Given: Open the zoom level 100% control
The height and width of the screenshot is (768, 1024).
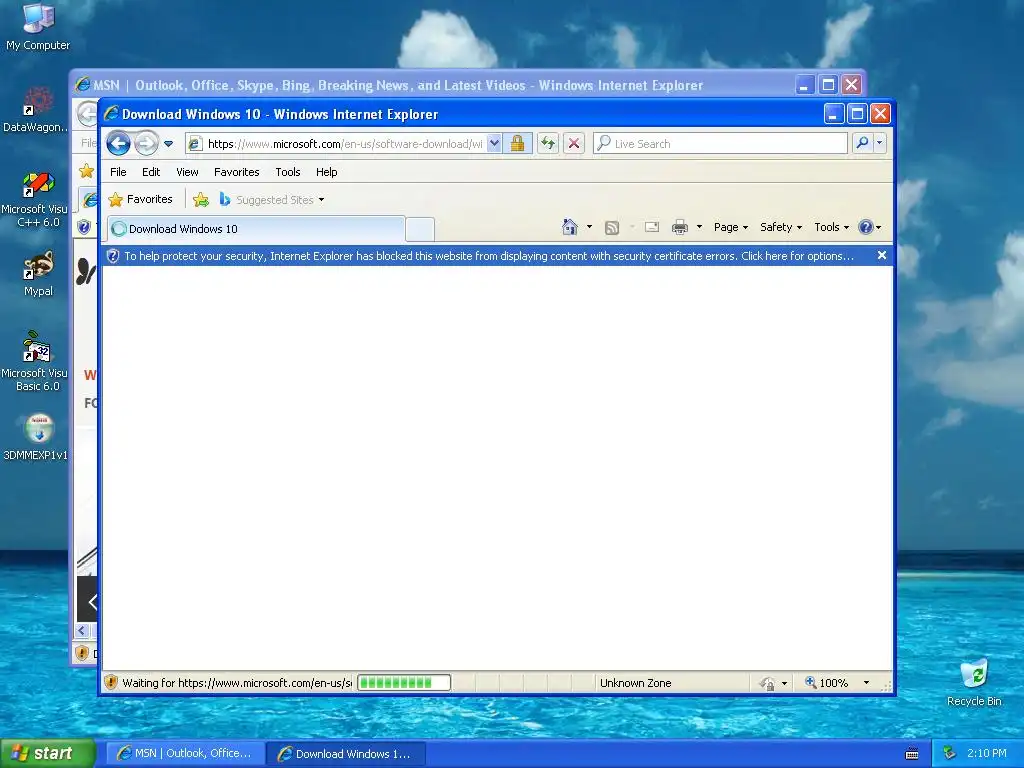Looking at the screenshot, I should coord(827,683).
